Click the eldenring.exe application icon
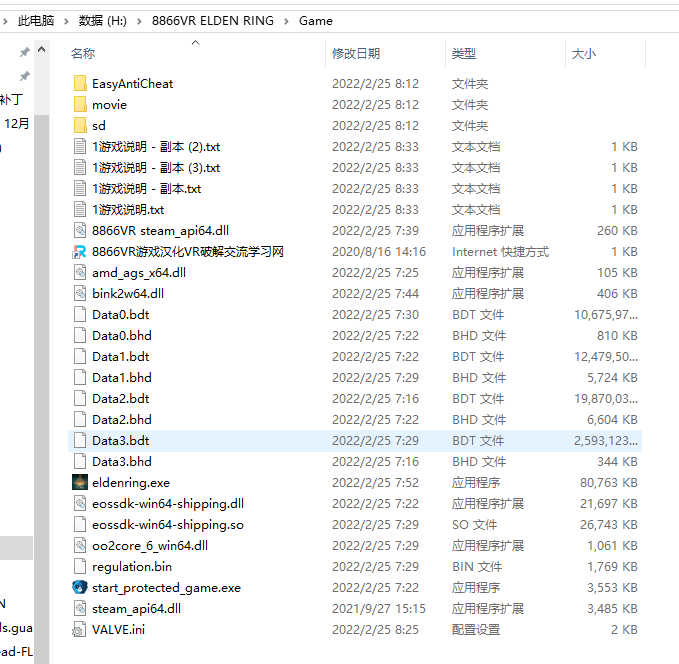The height and width of the screenshot is (664, 679). click(80, 482)
